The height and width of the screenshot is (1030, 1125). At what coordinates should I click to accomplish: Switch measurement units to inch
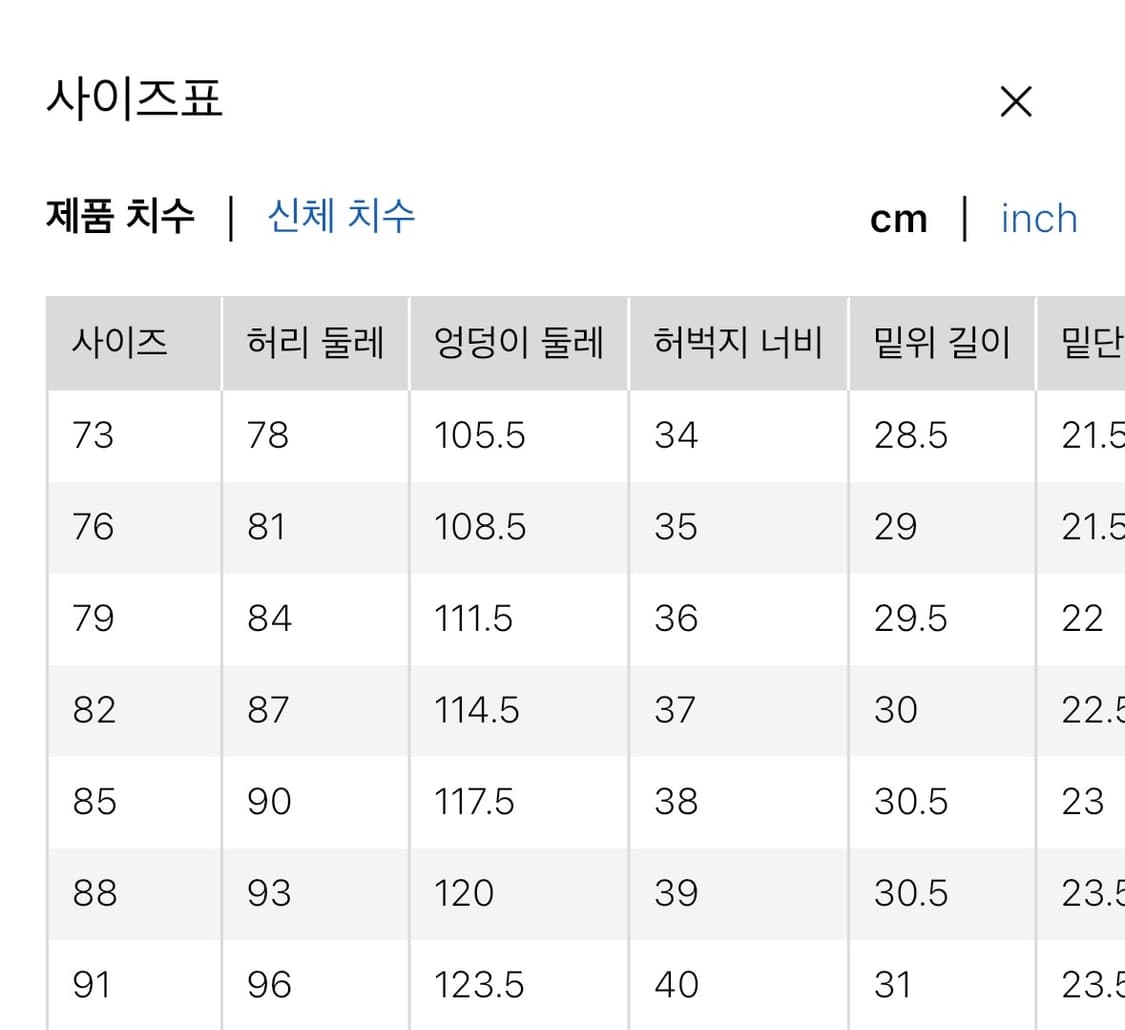[x=1038, y=218]
